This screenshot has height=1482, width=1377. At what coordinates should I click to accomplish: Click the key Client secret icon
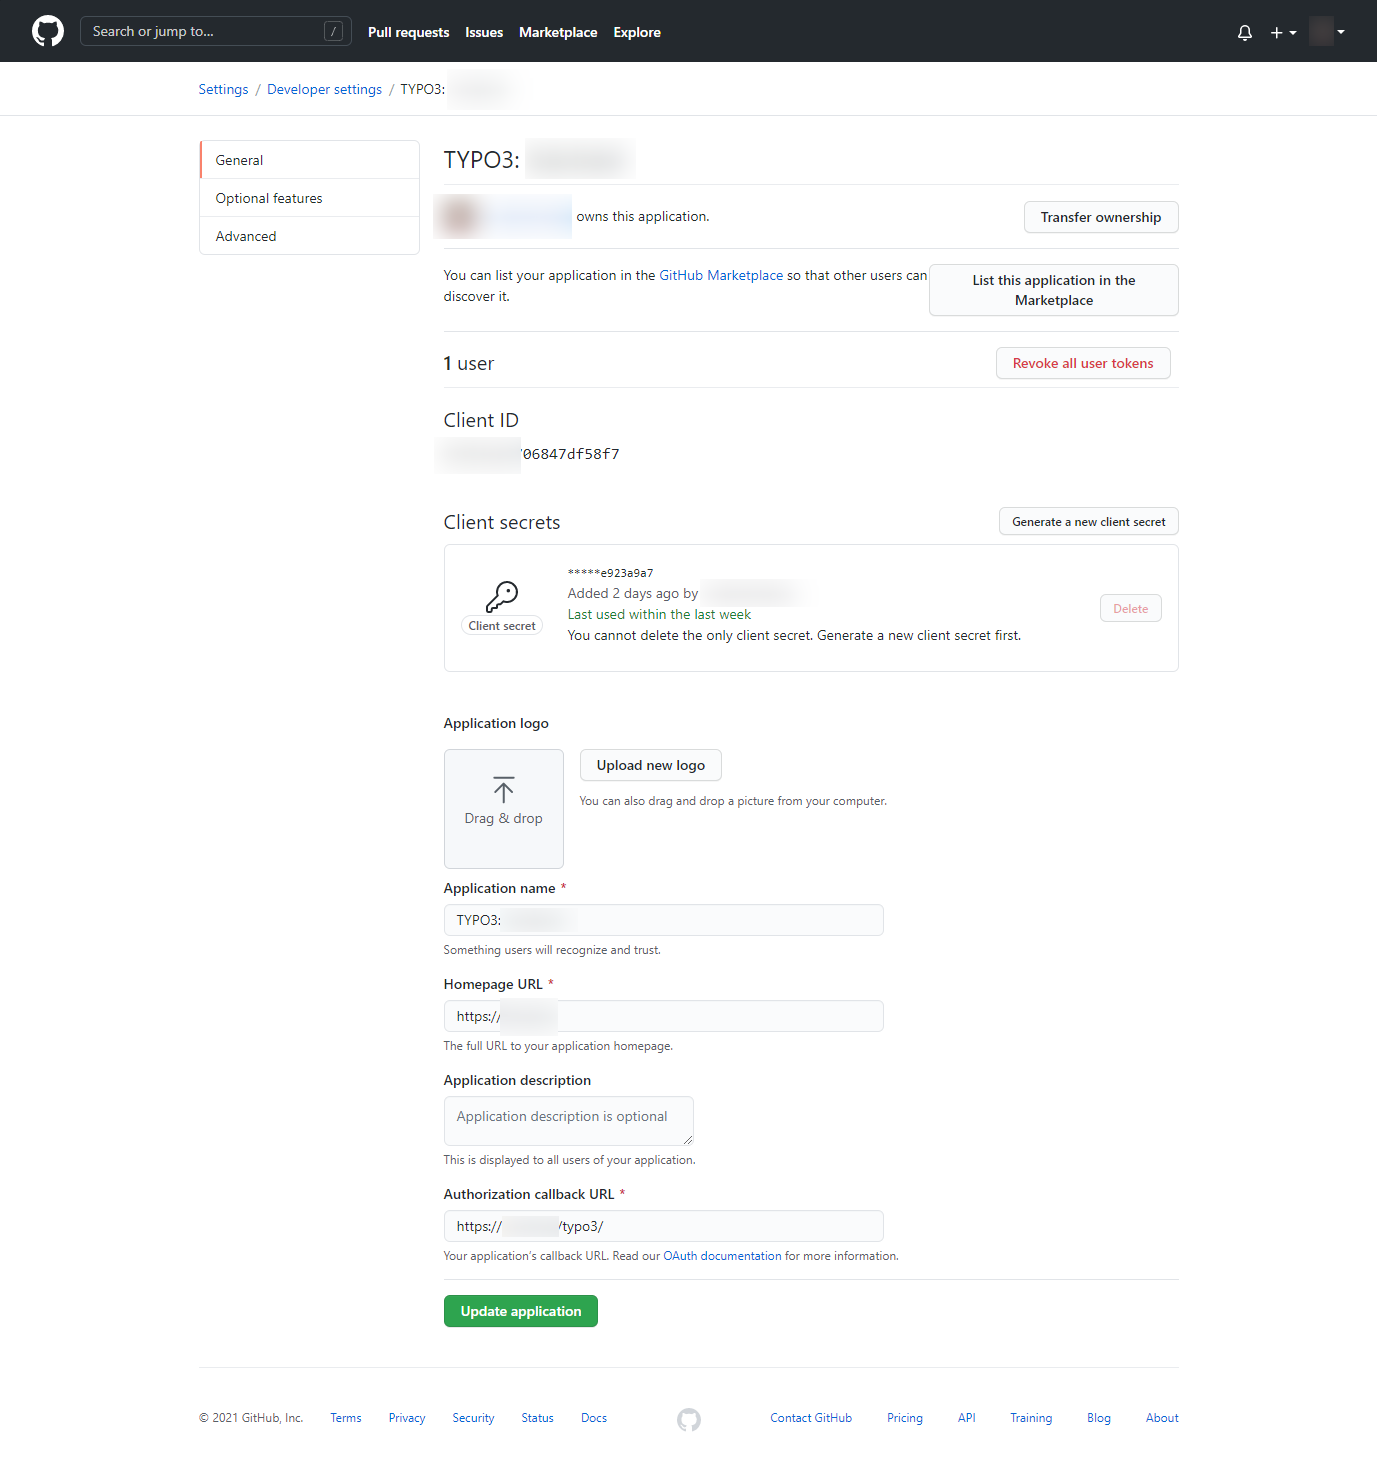pyautogui.click(x=502, y=597)
